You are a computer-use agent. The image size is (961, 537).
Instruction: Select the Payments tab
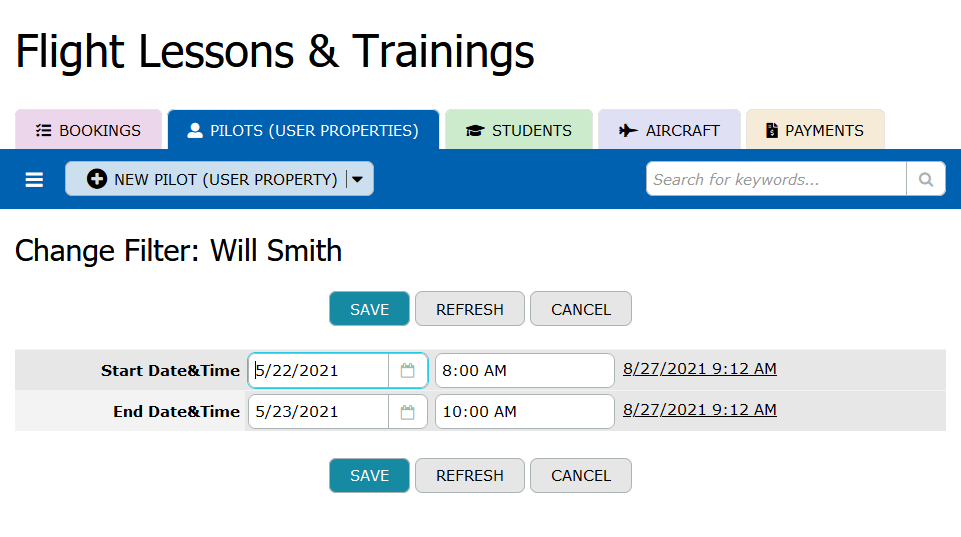click(814, 130)
